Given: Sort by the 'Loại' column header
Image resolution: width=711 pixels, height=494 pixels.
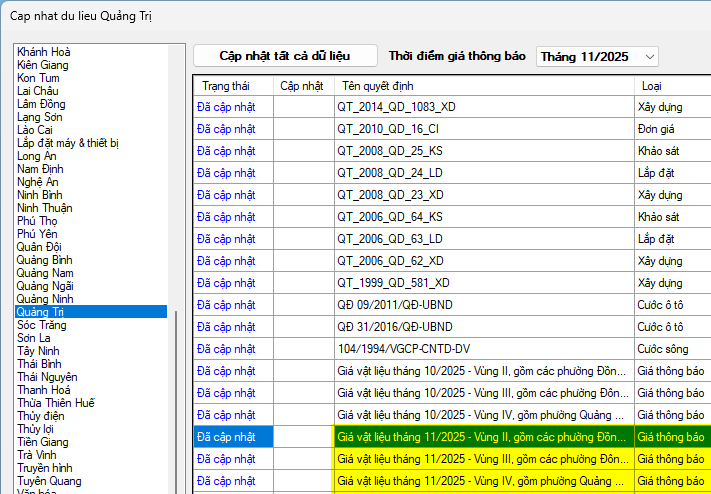Looking at the screenshot, I should point(650,86).
